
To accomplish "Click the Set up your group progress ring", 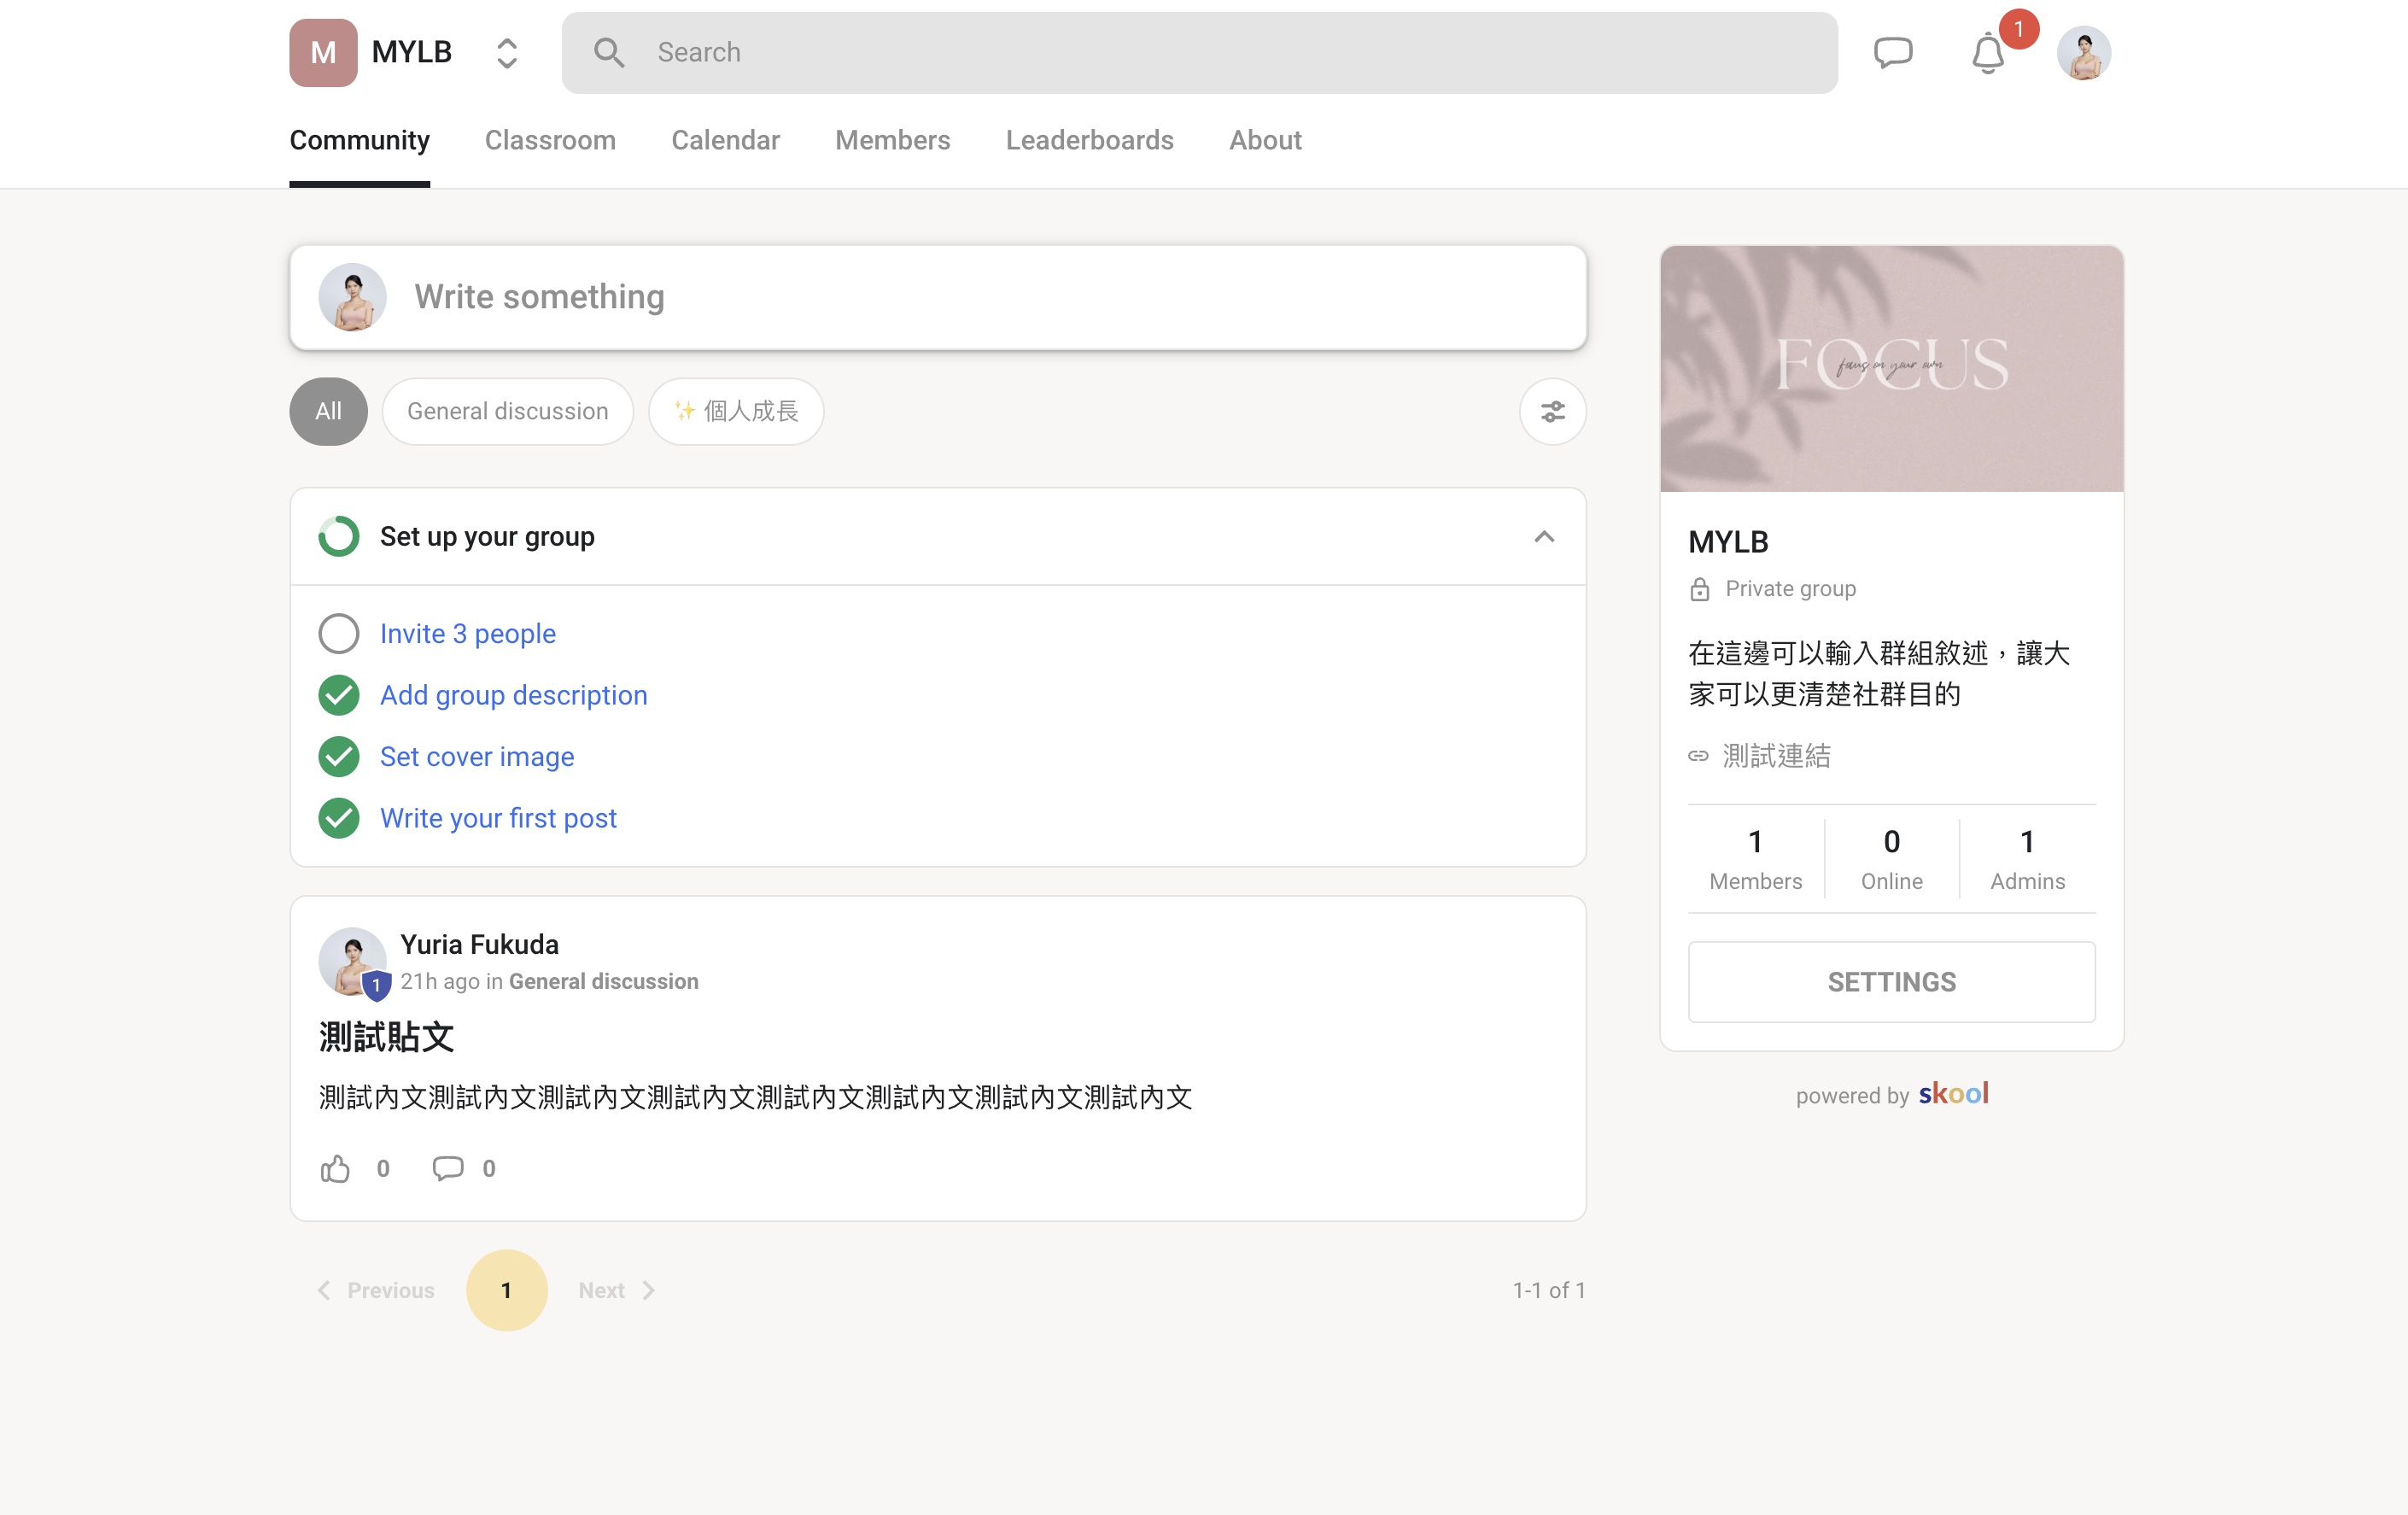I will pyautogui.click(x=338, y=536).
